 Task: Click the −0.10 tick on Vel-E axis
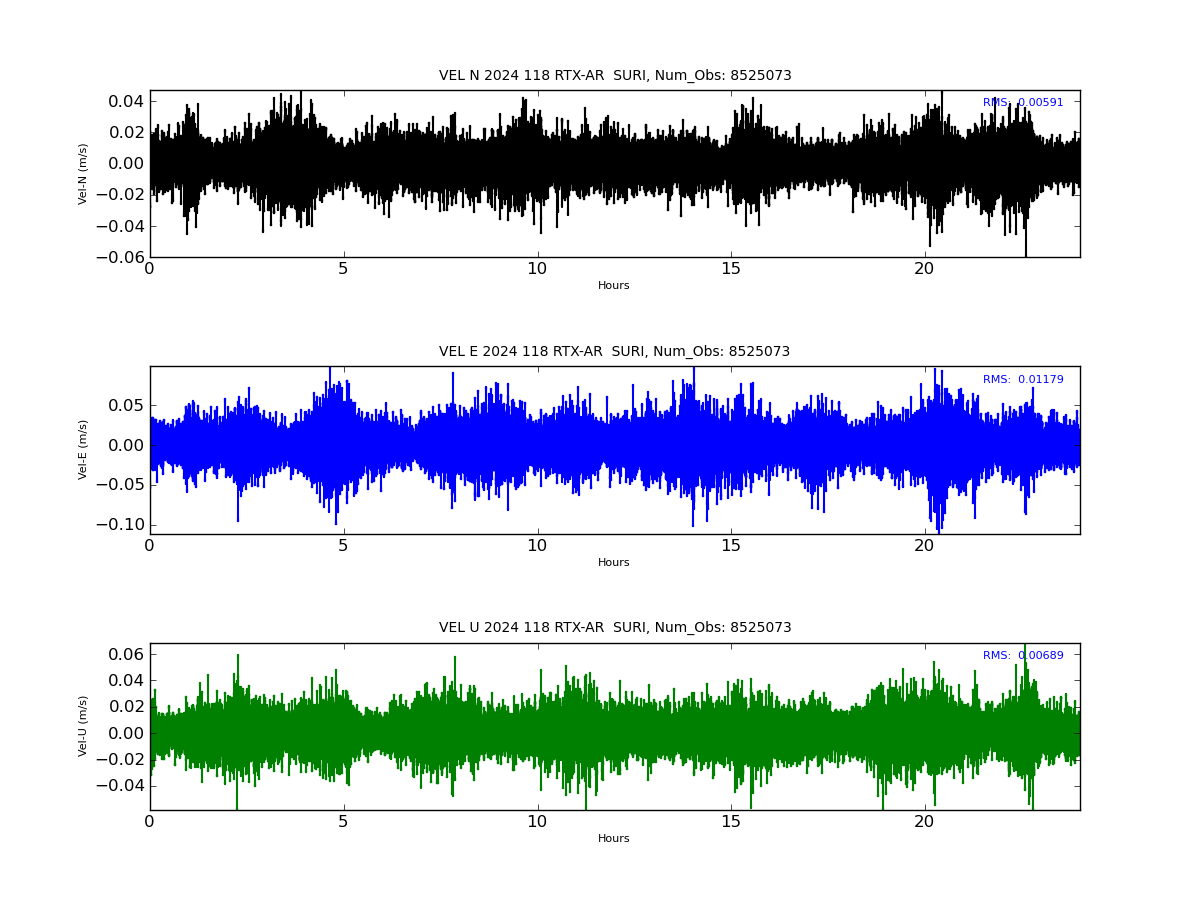(121, 525)
